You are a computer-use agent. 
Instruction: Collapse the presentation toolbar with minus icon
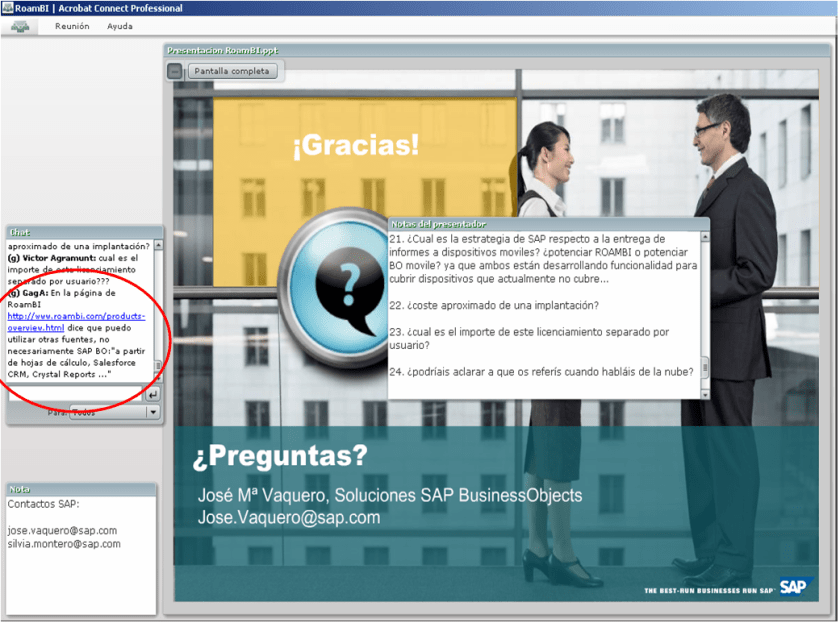click(175, 71)
